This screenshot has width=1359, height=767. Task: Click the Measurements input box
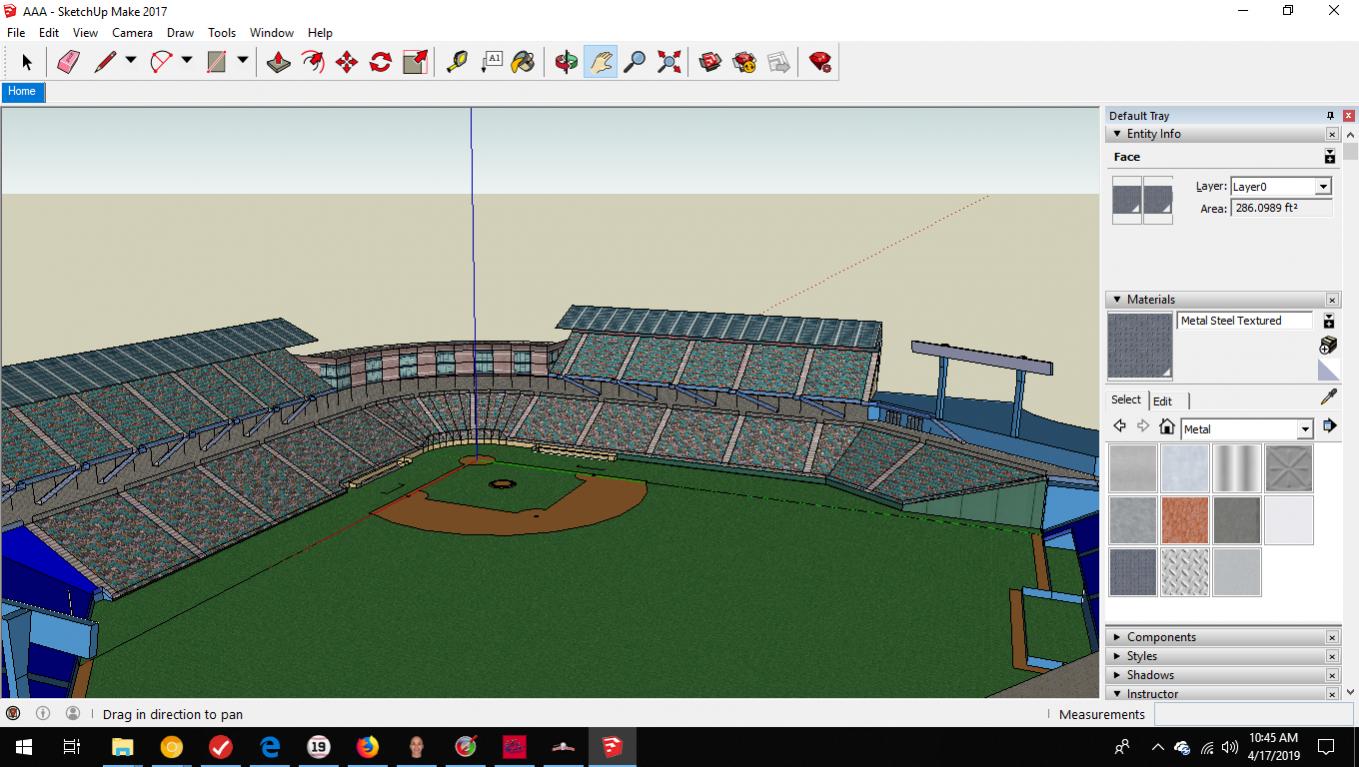(1250, 714)
